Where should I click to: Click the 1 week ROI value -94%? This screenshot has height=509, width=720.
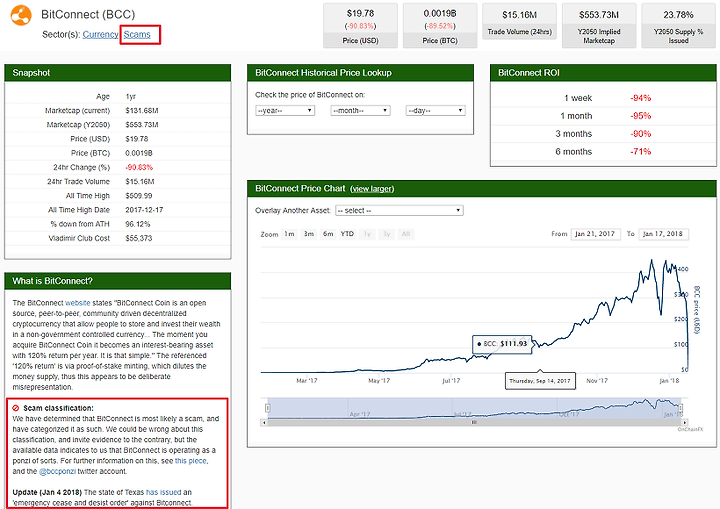641,98
